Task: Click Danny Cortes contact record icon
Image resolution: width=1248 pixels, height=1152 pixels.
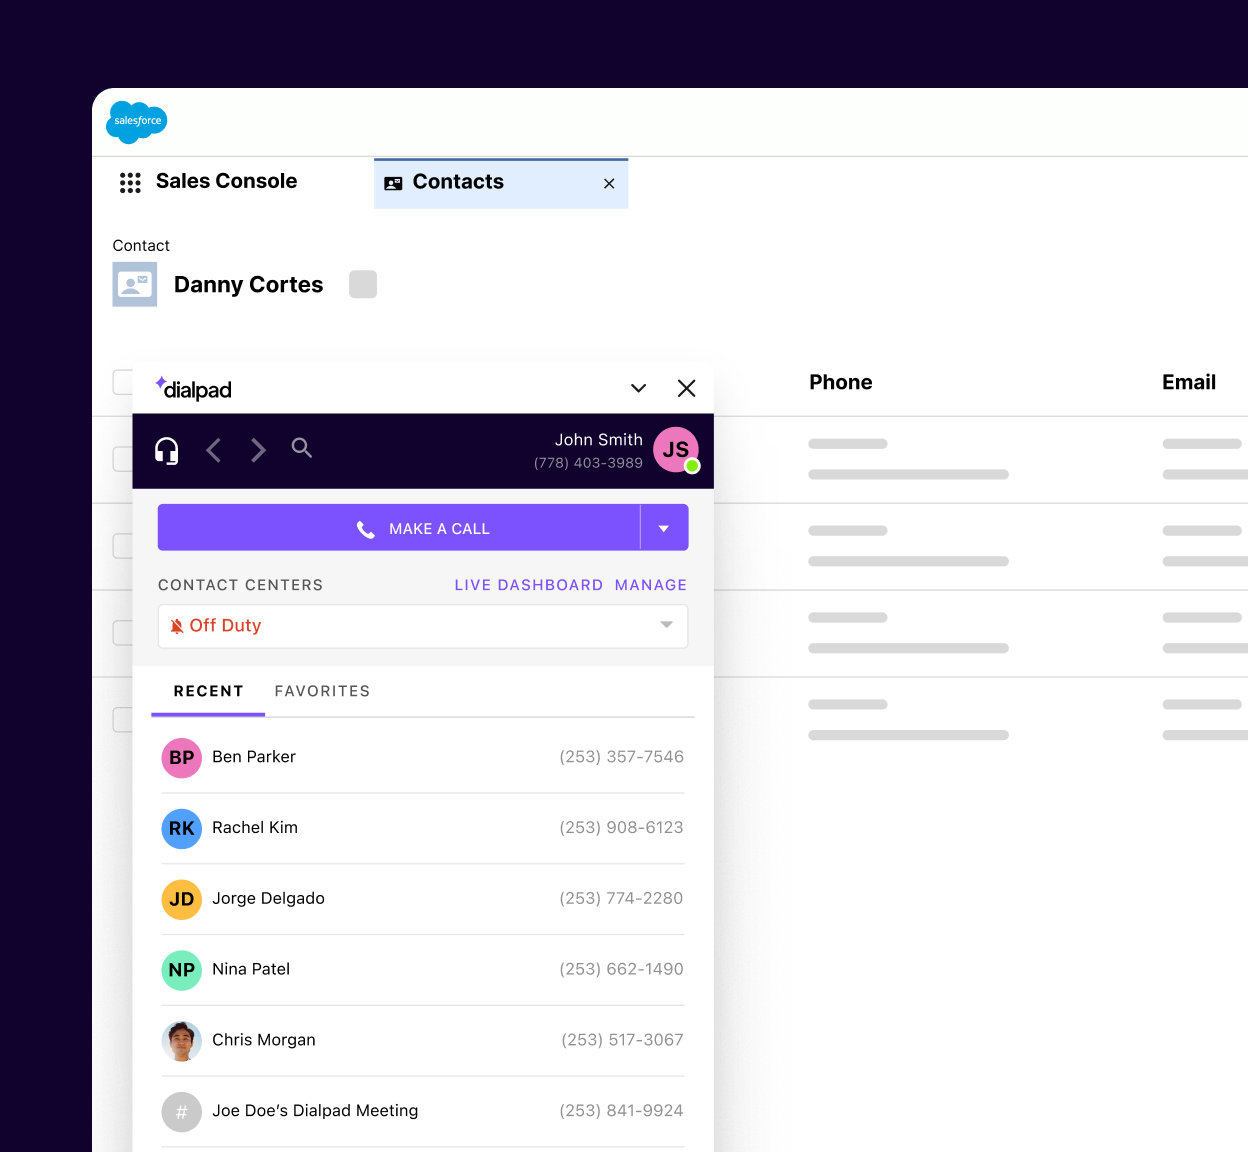Action: click(x=135, y=284)
